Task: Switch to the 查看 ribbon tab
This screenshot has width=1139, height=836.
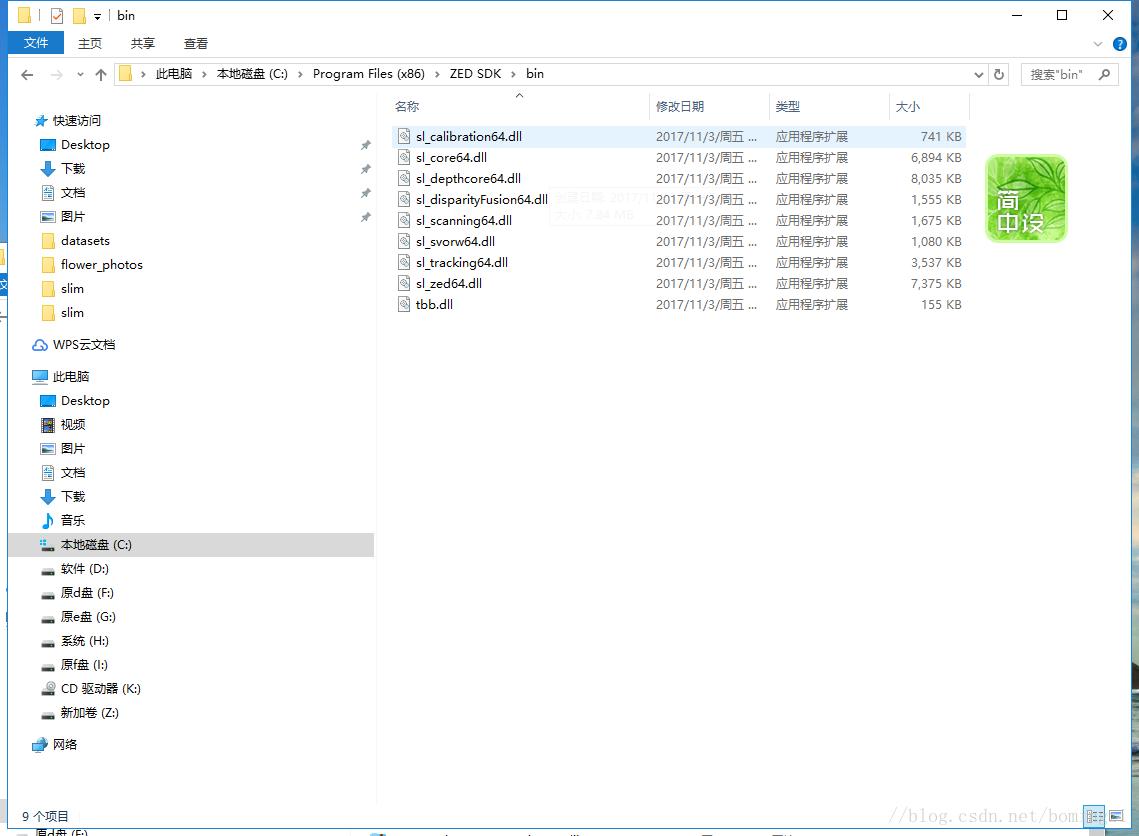Action: coord(195,44)
